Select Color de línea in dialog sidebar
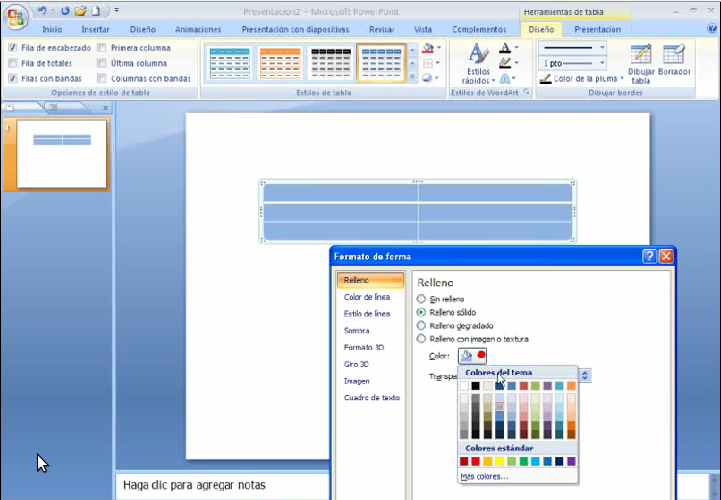Screen dimensions: 721x500 366,297
